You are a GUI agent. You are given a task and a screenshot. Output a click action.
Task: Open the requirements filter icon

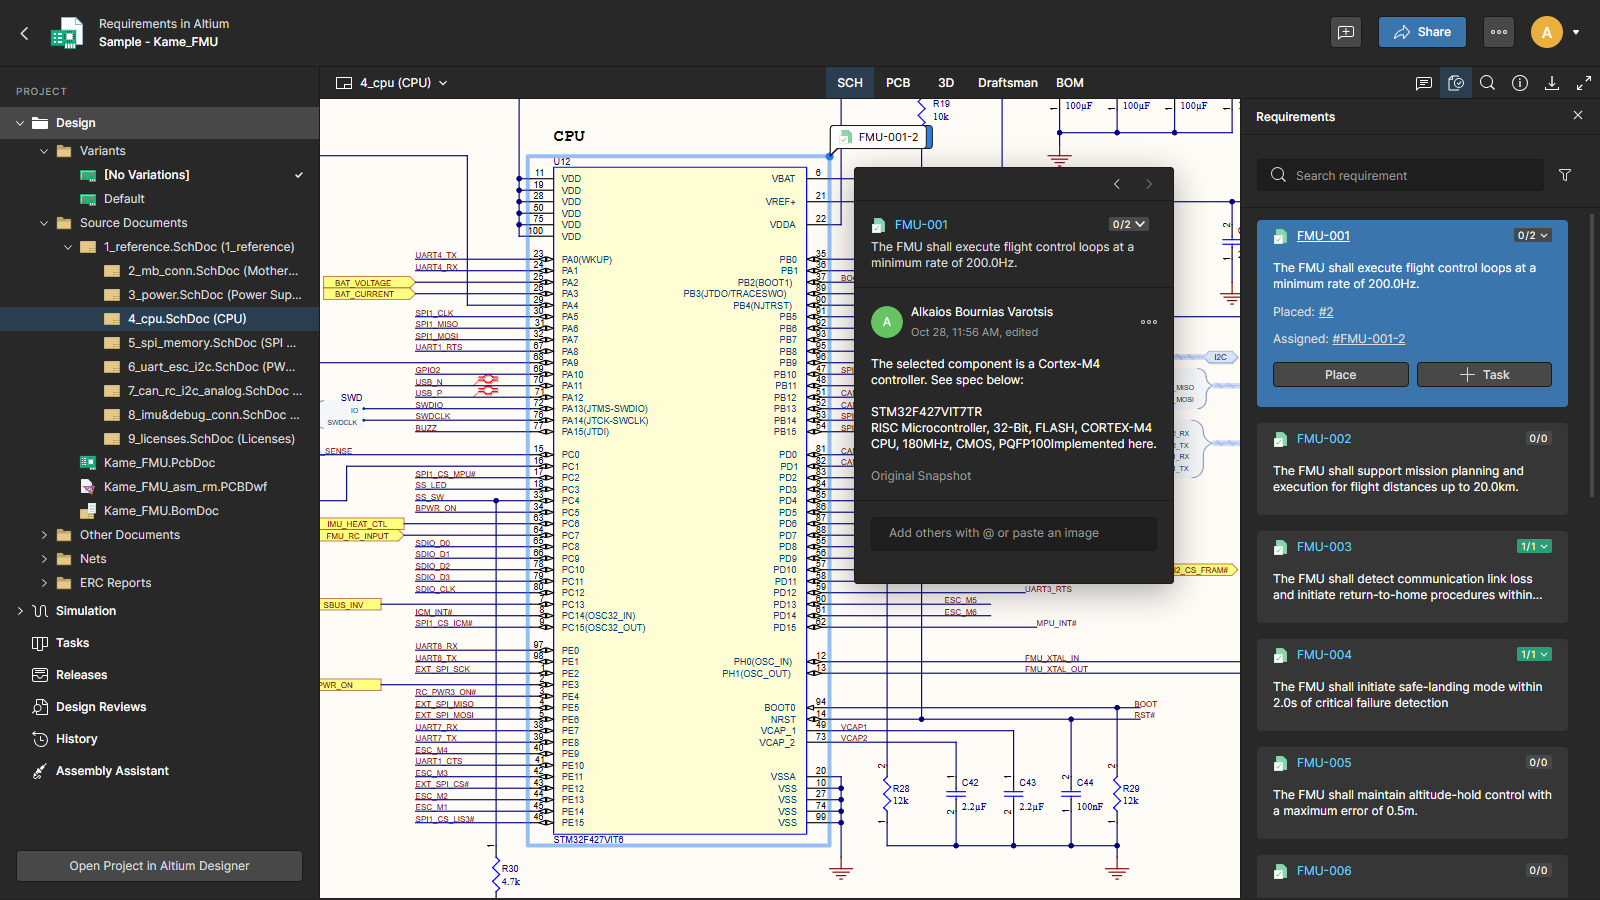(x=1565, y=175)
